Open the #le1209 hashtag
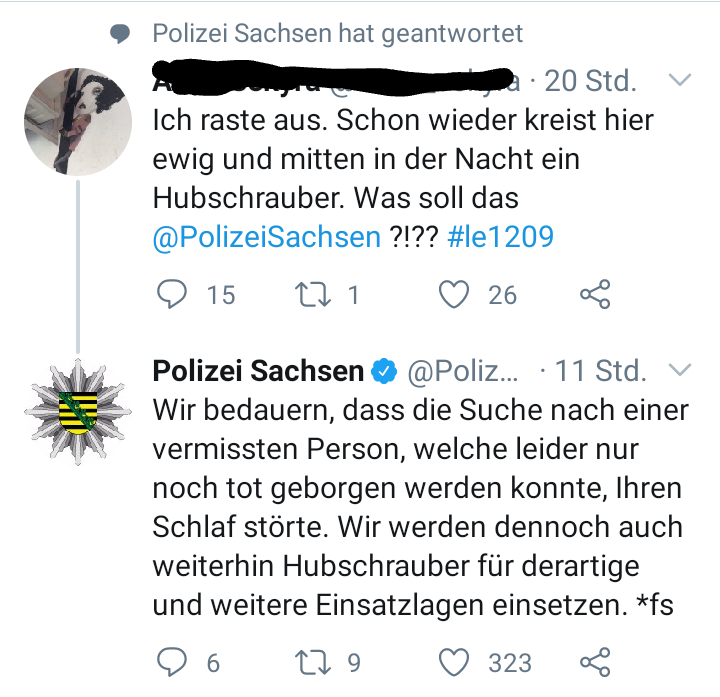Screen dimensions: 720x697 (x=499, y=237)
